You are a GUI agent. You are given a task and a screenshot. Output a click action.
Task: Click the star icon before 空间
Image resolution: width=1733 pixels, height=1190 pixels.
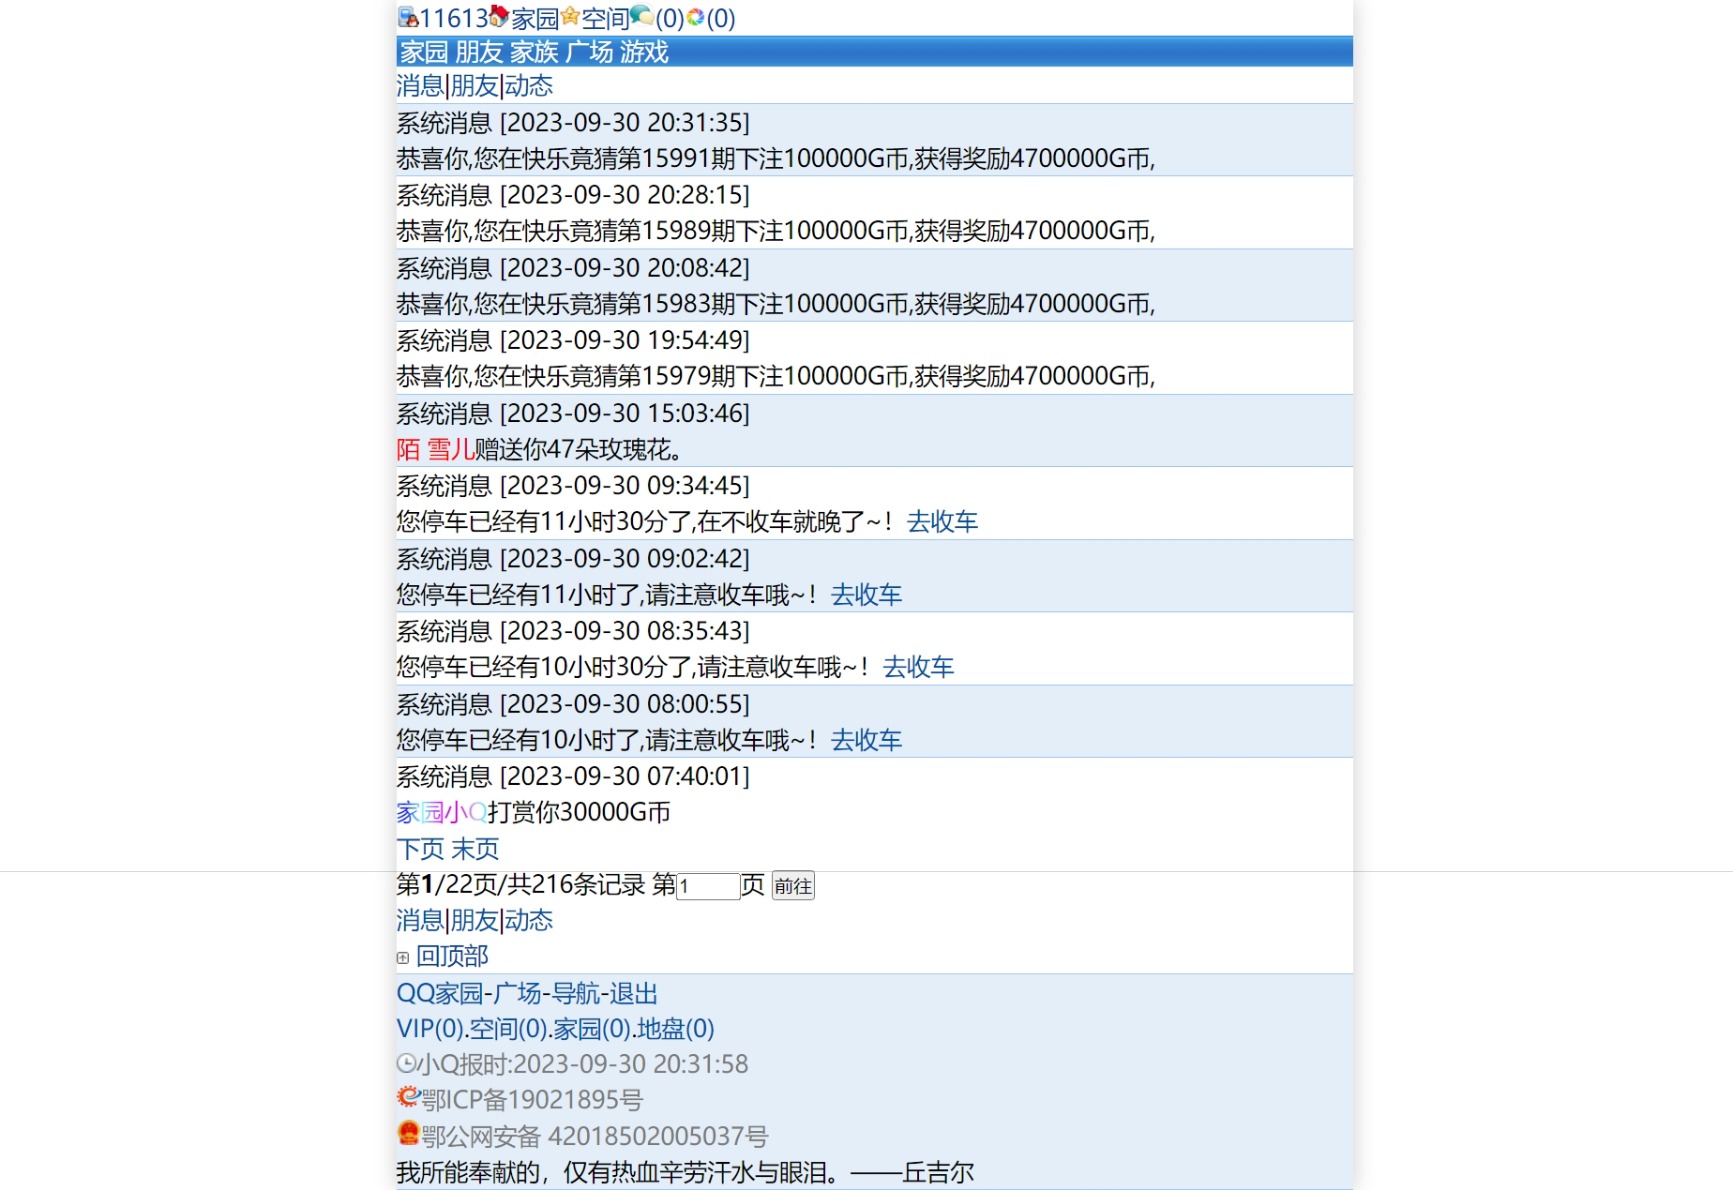coord(570,17)
